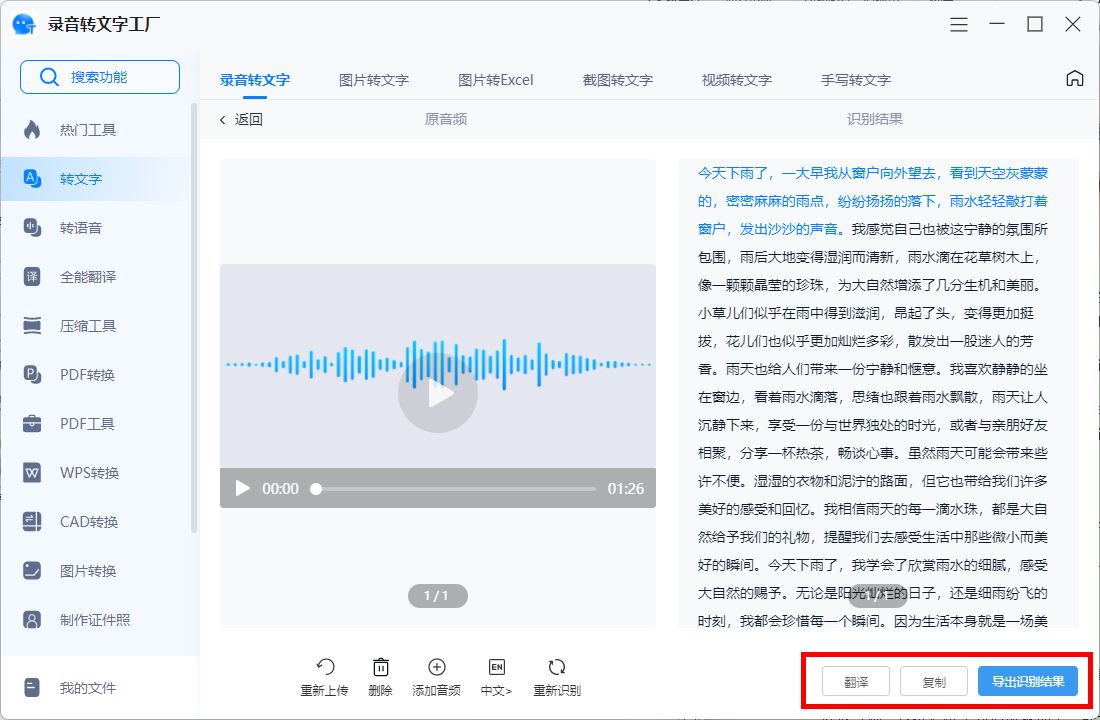Click the WPS转换 sidebar icon
1100x720 pixels.
pyautogui.click(x=32, y=472)
